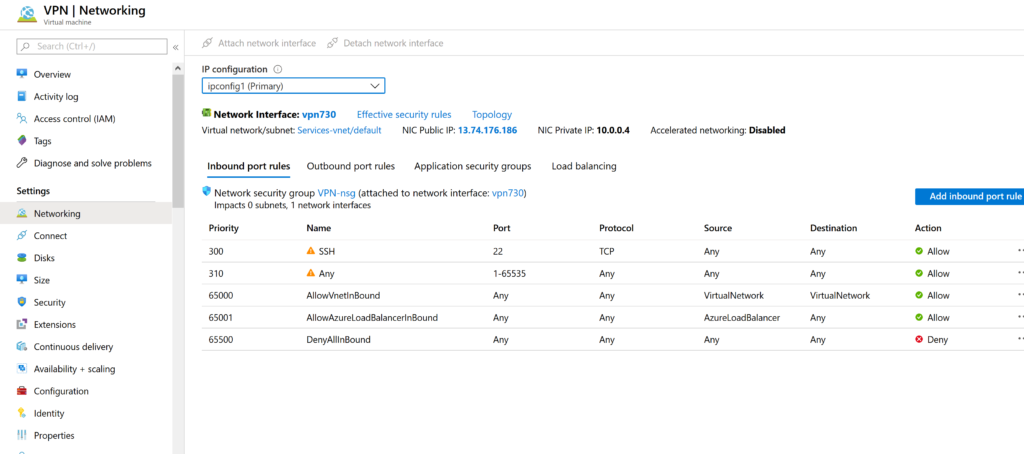Screen dimensions: 1024x454
Task: Click port value 1-65535
Action: (x=509, y=273)
